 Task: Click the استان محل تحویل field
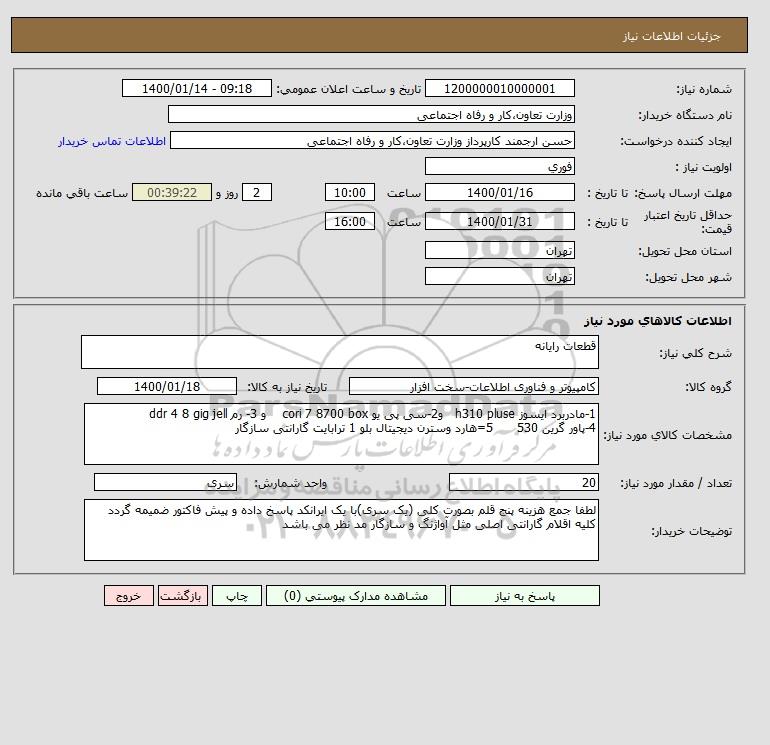click(499, 250)
